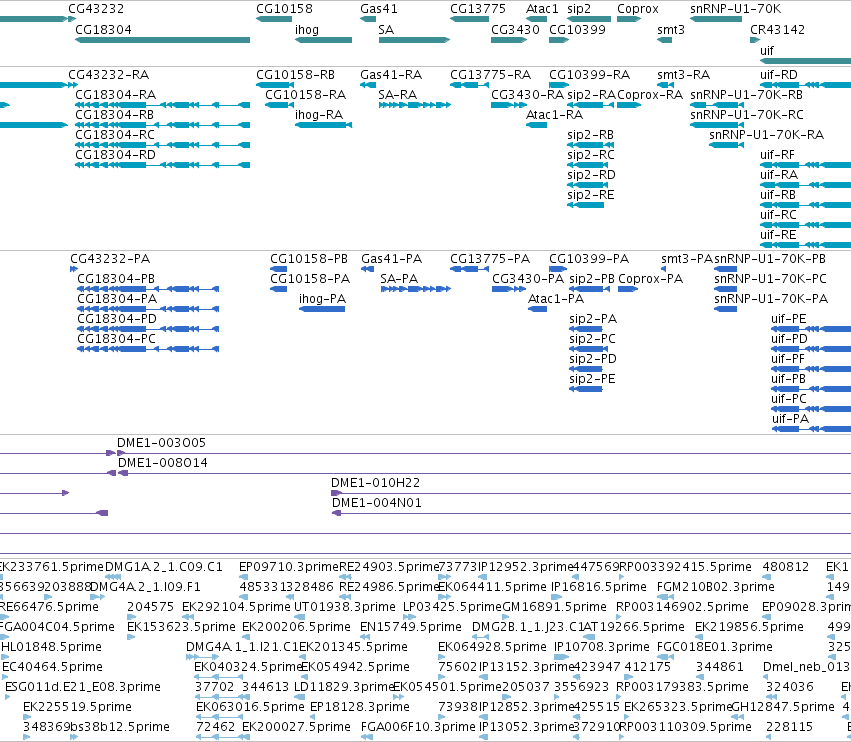Click protein CG18304-PC
Image resolution: width=851 pixels, height=742 pixels.
click(x=148, y=349)
